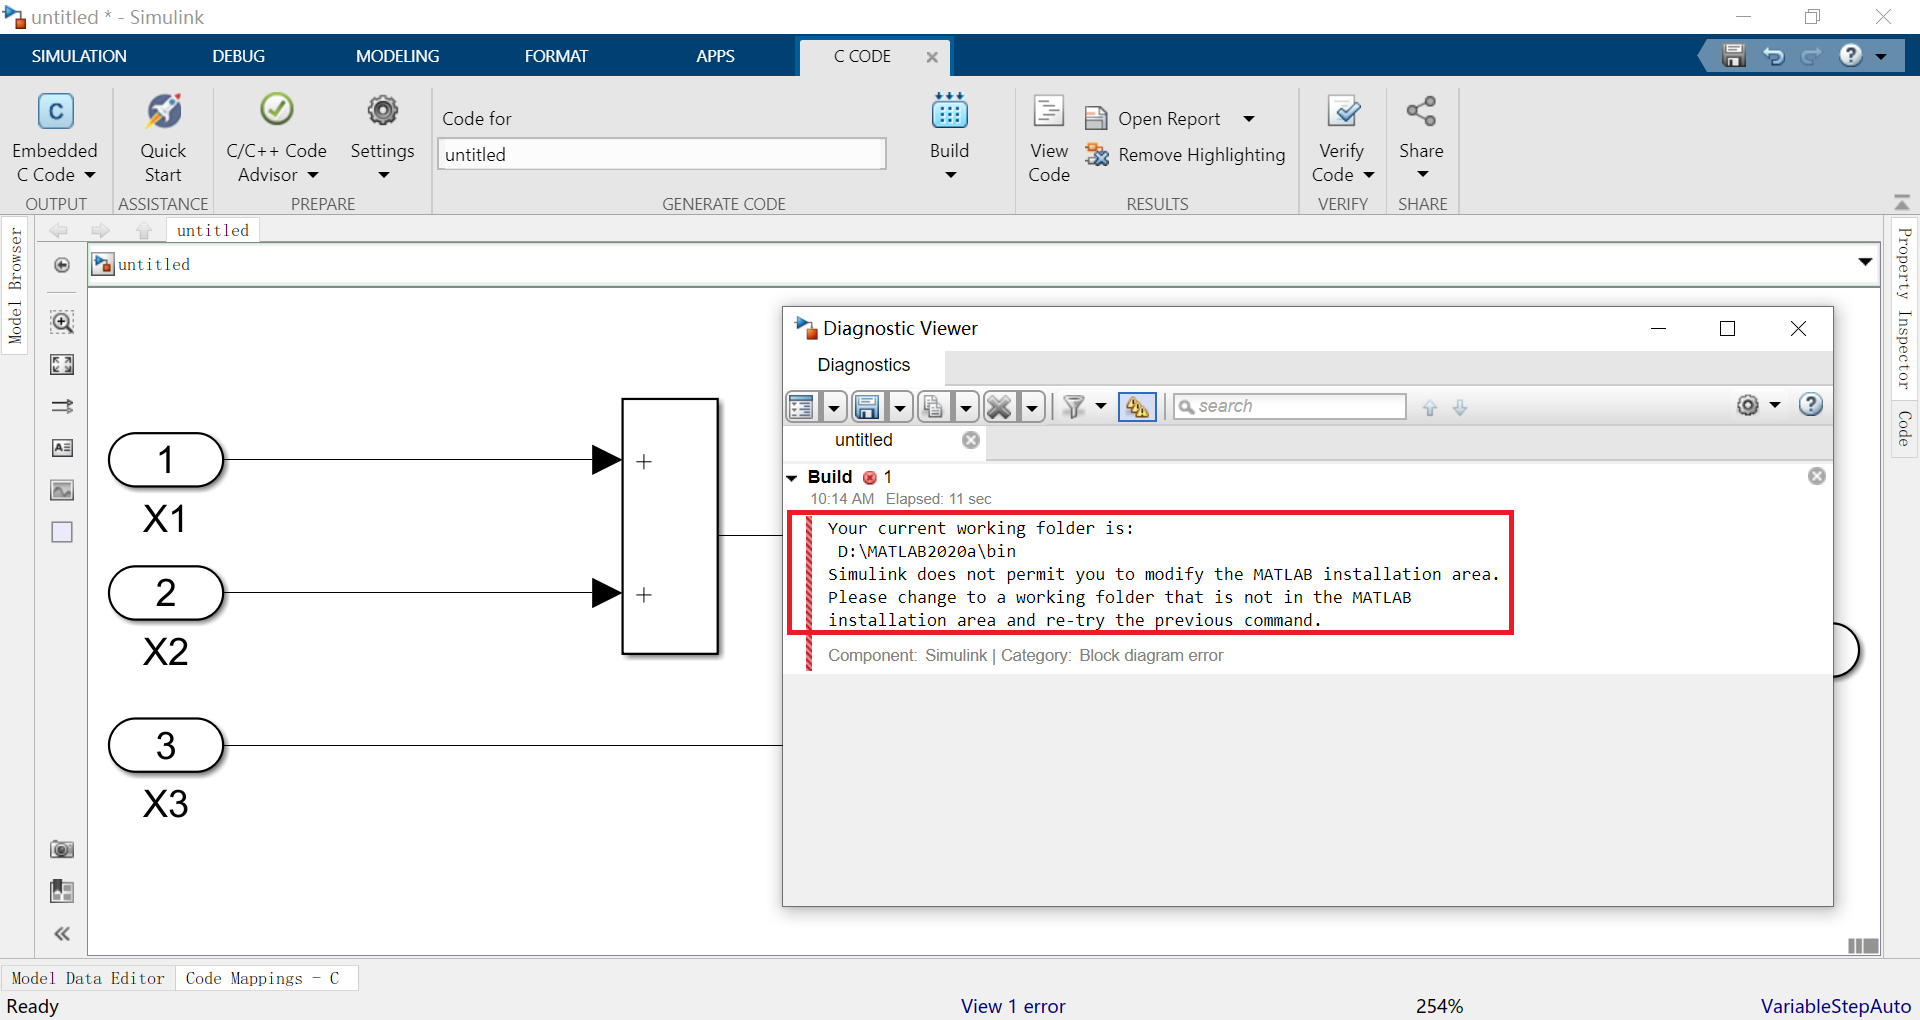The width and height of the screenshot is (1920, 1020).
Task: Switch to the APPS tab
Action: click(715, 56)
